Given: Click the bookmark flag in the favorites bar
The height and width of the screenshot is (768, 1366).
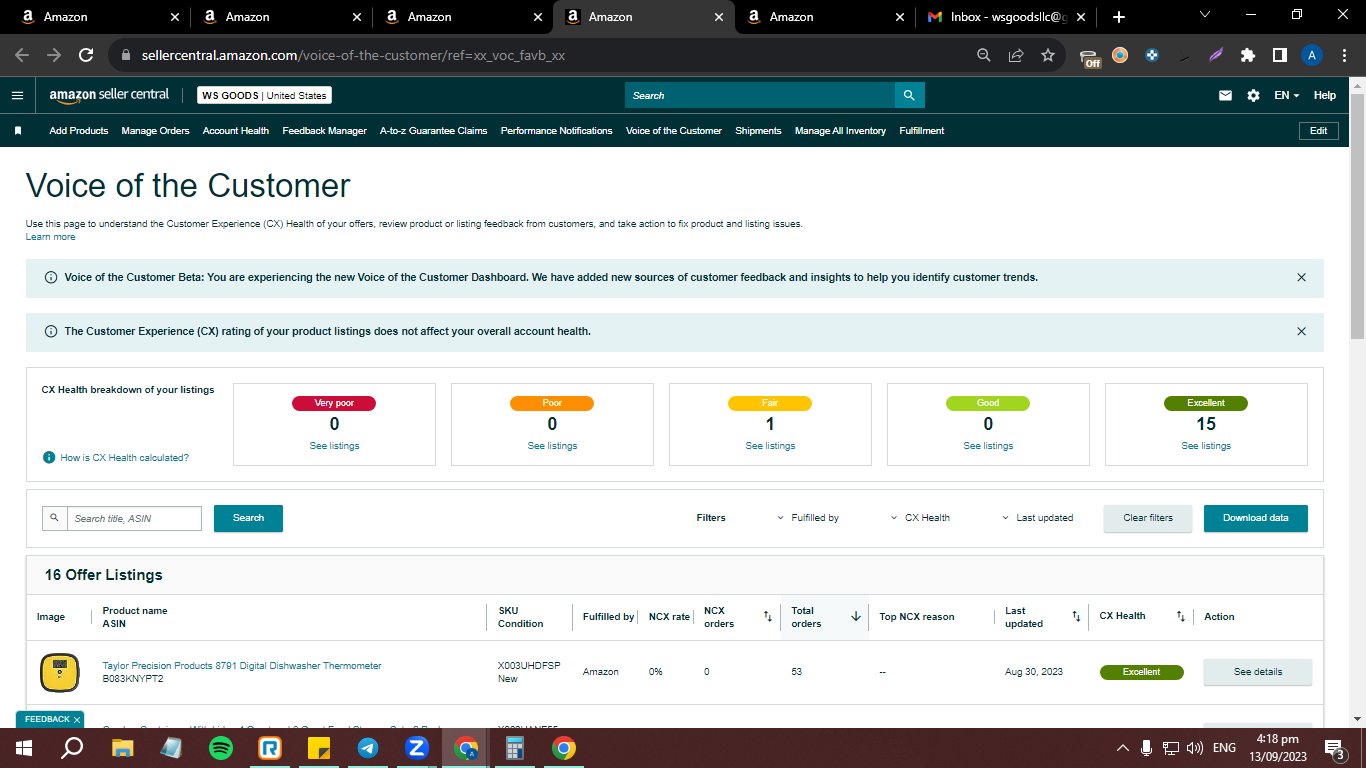Looking at the screenshot, I should (18, 131).
